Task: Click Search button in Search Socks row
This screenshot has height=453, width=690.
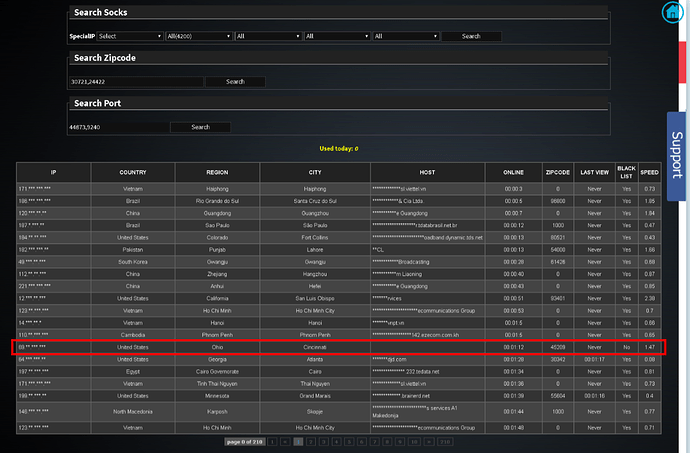Action: pyautogui.click(x=472, y=36)
